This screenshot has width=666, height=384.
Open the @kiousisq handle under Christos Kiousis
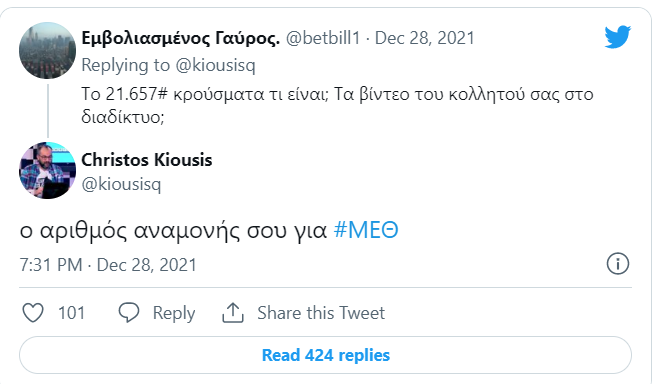[x=121, y=184]
